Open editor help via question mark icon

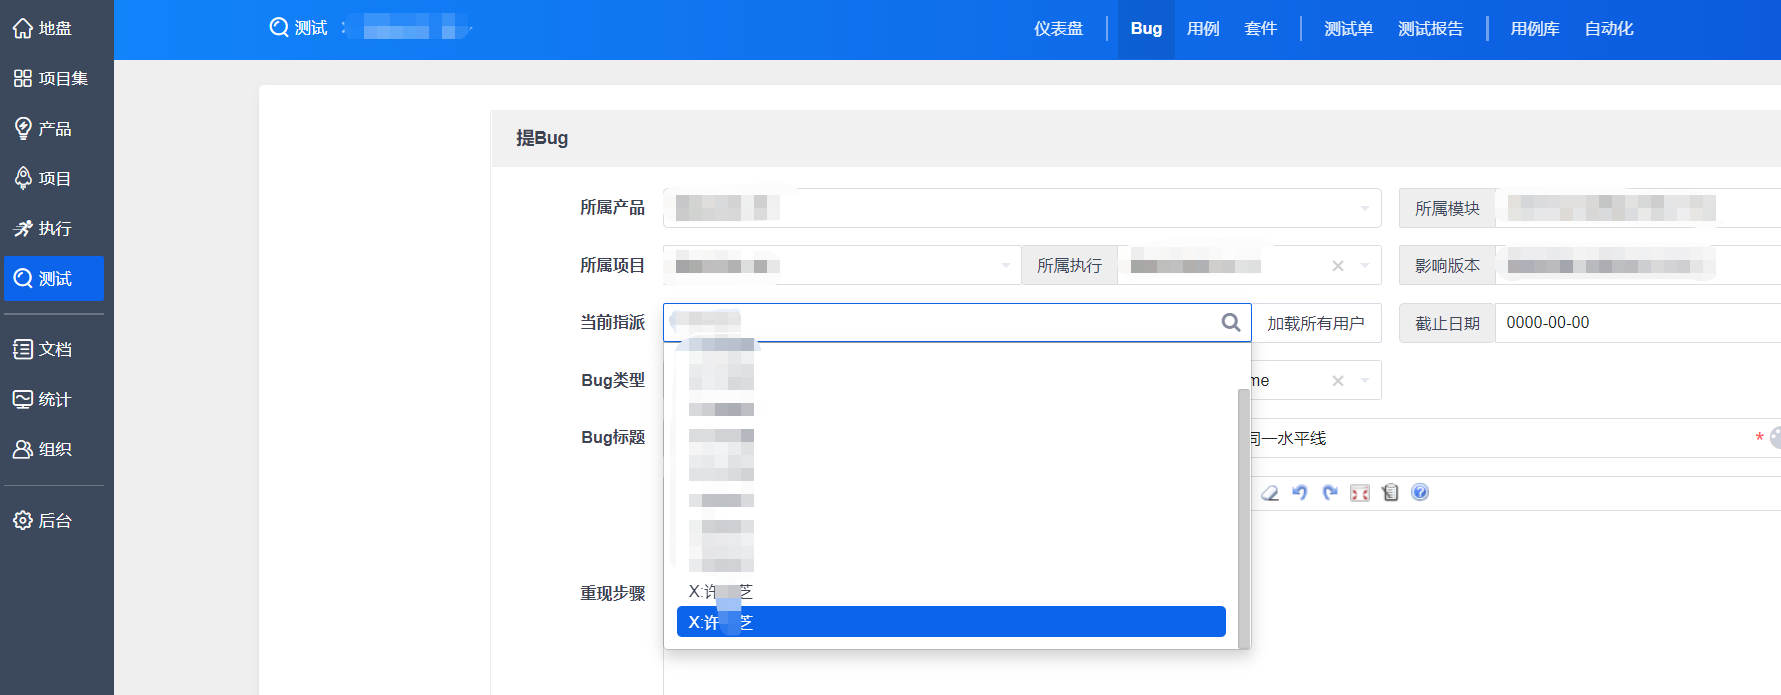coord(1420,493)
